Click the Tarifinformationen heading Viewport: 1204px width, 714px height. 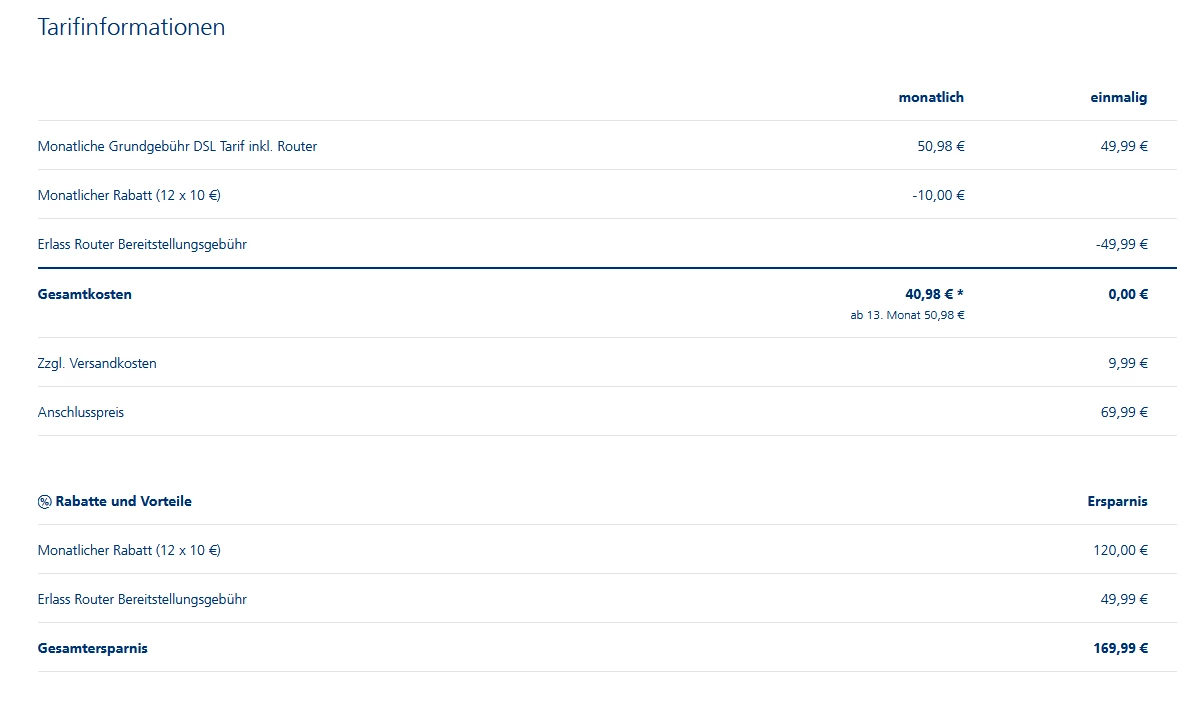click(x=131, y=27)
